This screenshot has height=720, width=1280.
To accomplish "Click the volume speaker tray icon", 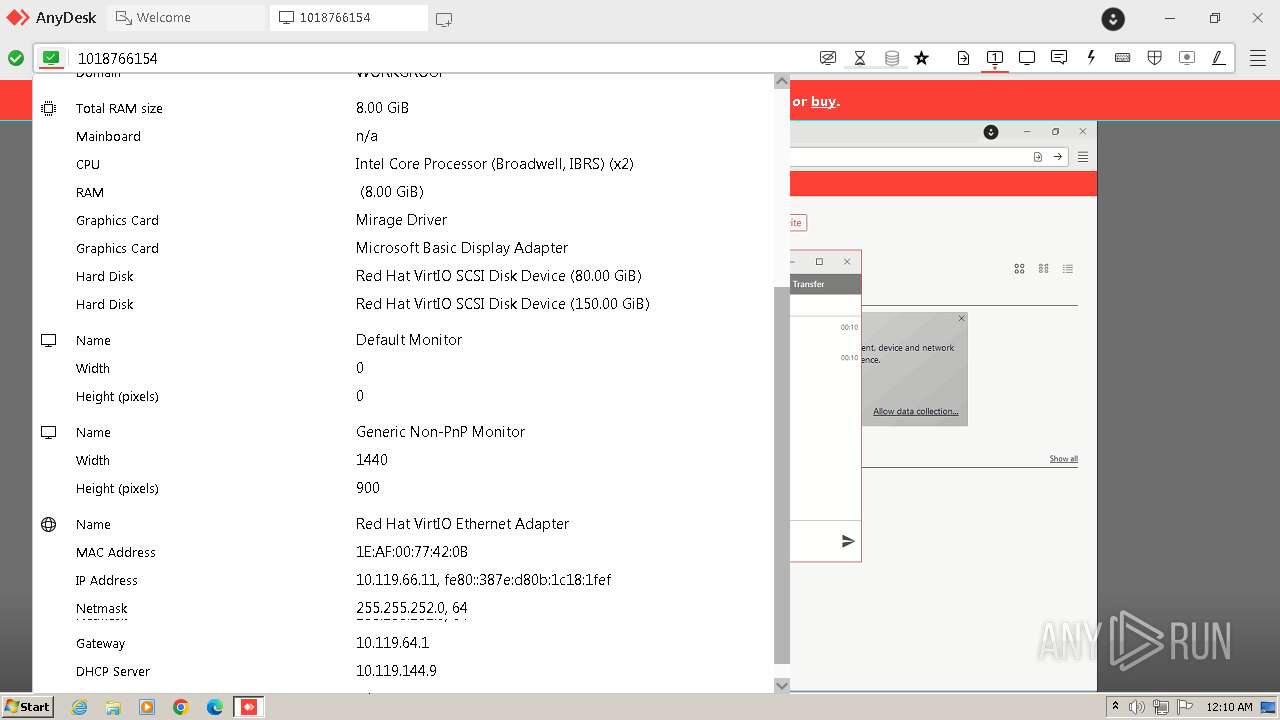I will 1137,707.
